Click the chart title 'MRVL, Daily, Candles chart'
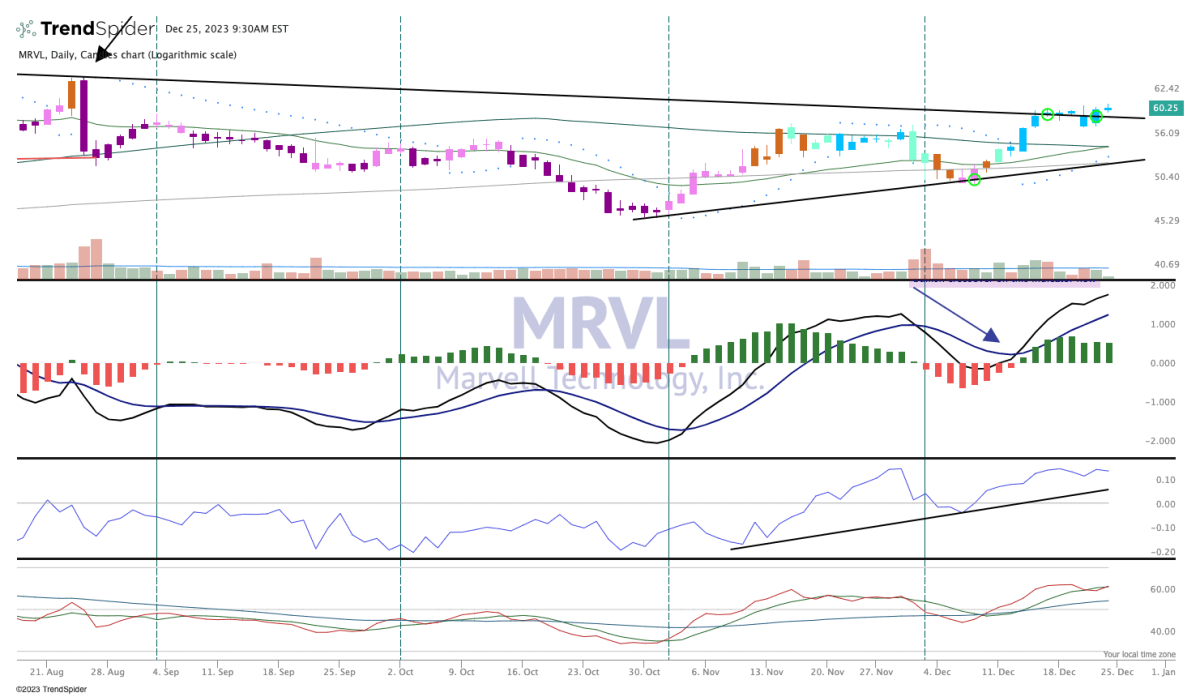 click(x=127, y=55)
